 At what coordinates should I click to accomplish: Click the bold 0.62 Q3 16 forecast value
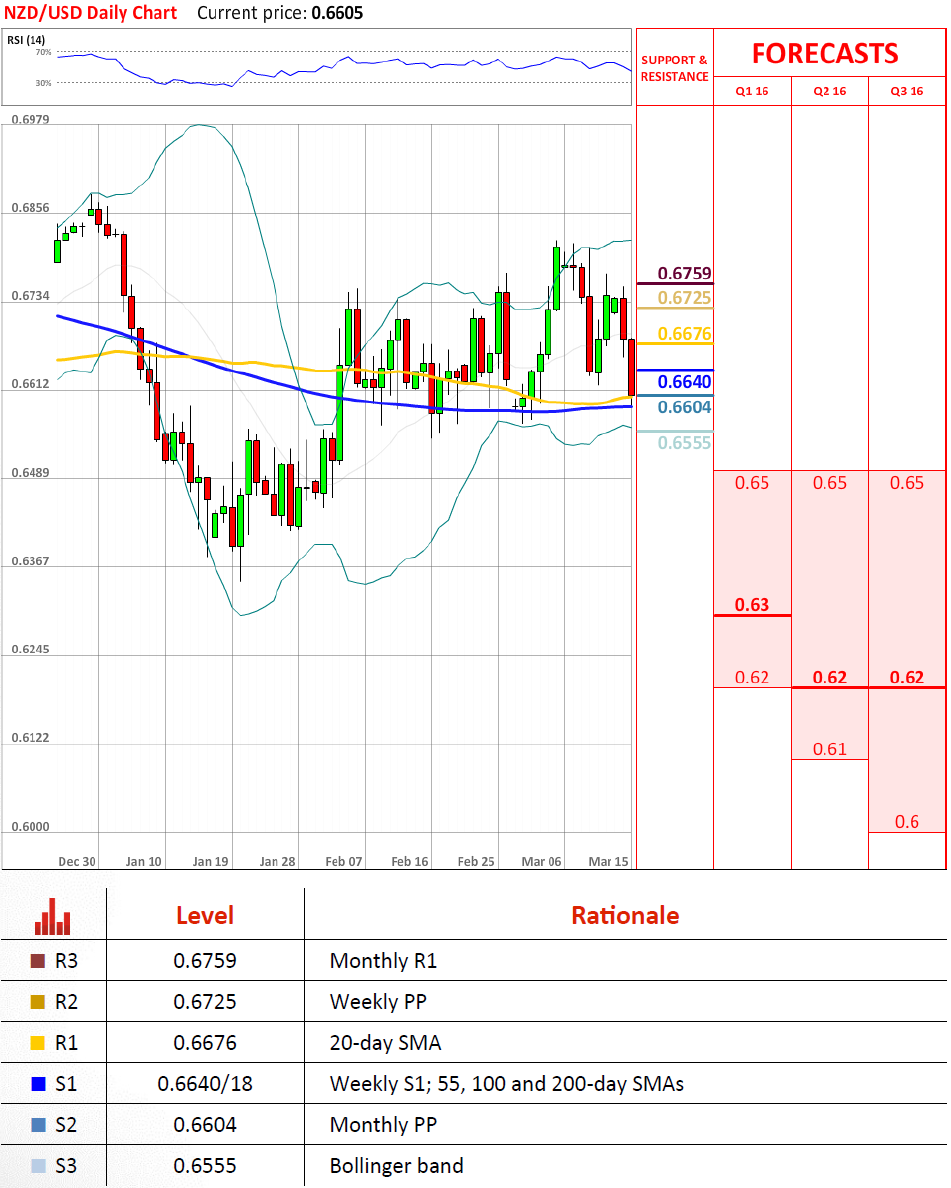click(907, 677)
